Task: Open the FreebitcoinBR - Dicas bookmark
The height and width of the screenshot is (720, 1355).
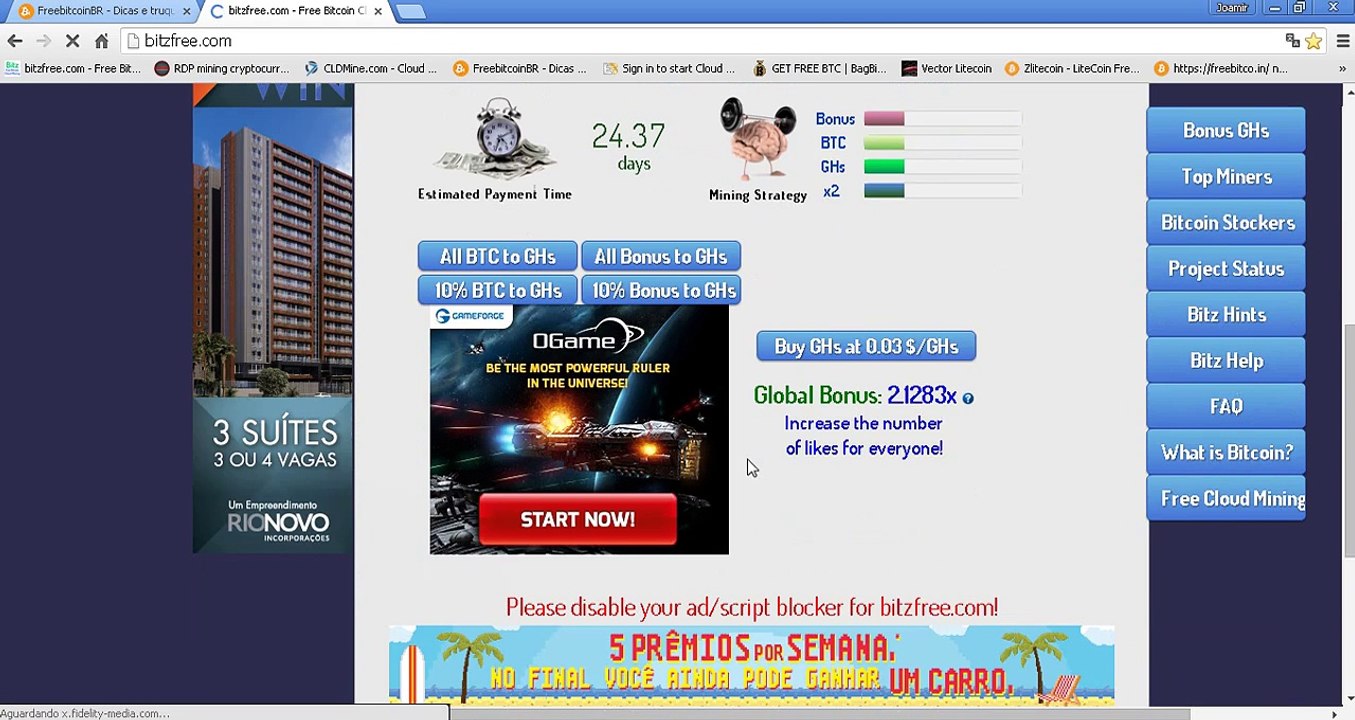Action: (x=520, y=69)
